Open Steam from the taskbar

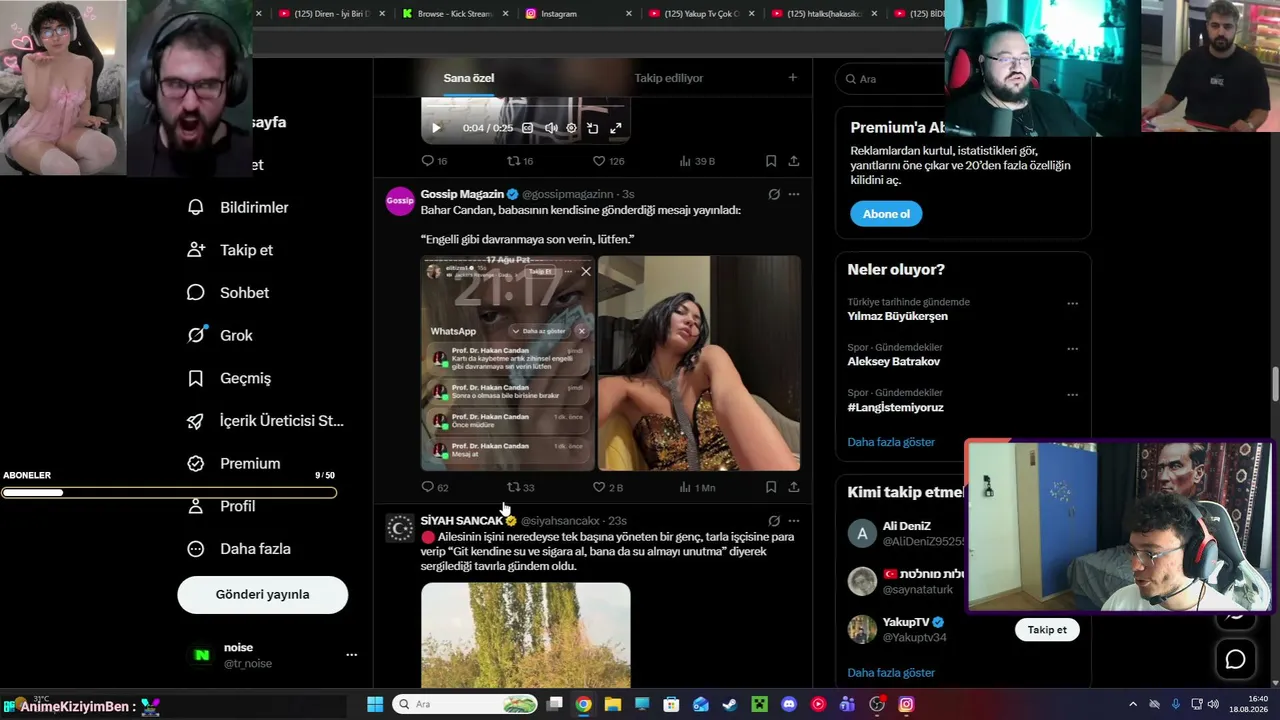(730, 704)
